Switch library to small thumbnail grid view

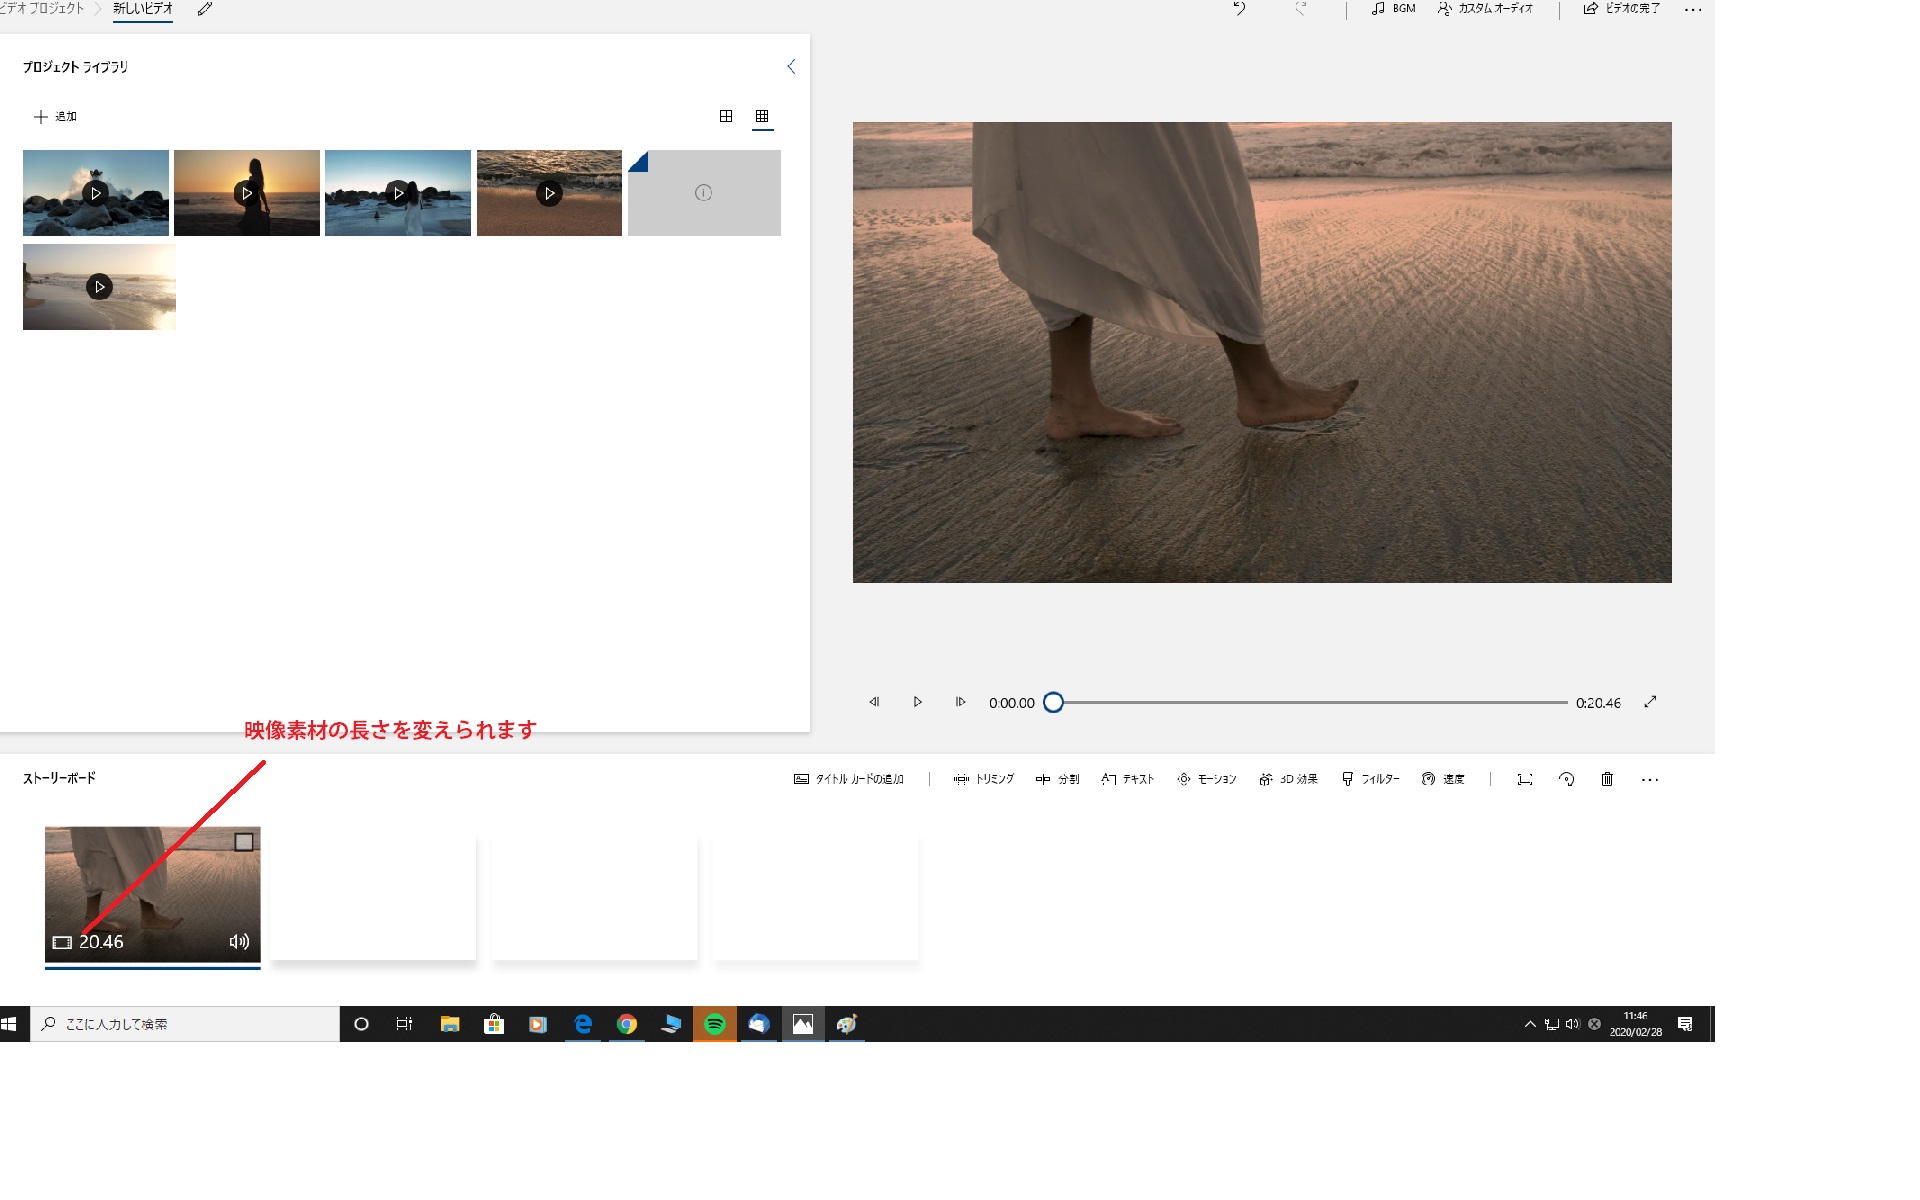(x=762, y=116)
